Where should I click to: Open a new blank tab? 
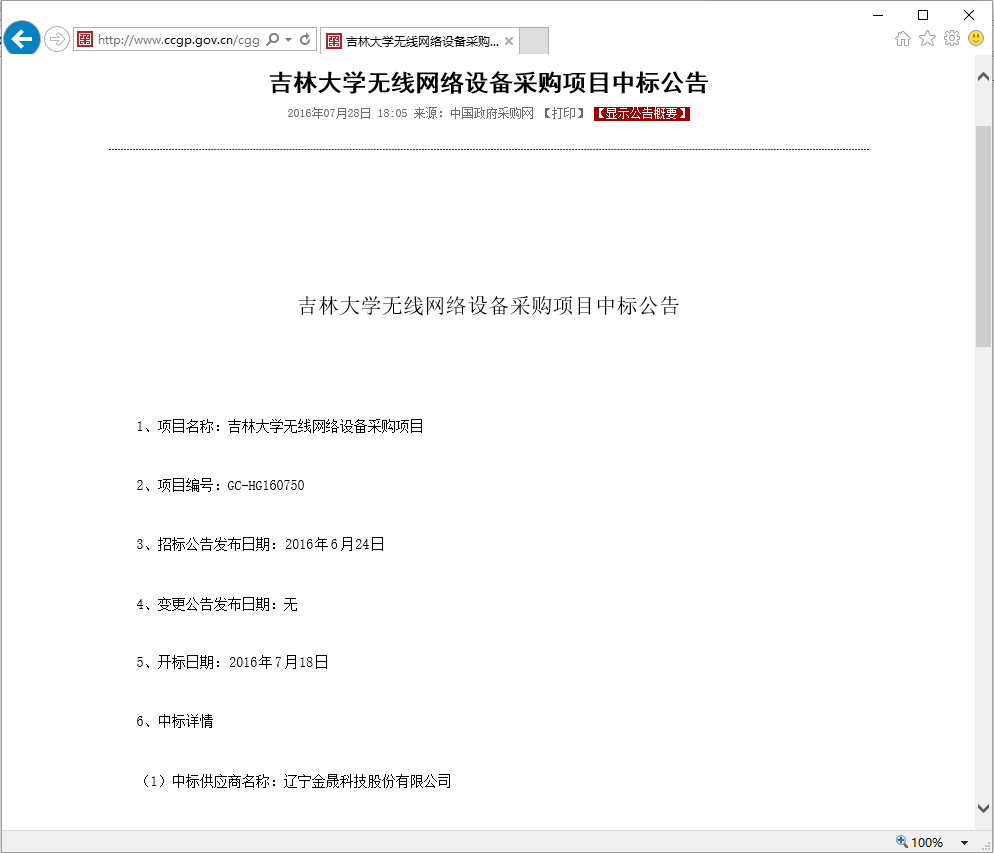(535, 41)
